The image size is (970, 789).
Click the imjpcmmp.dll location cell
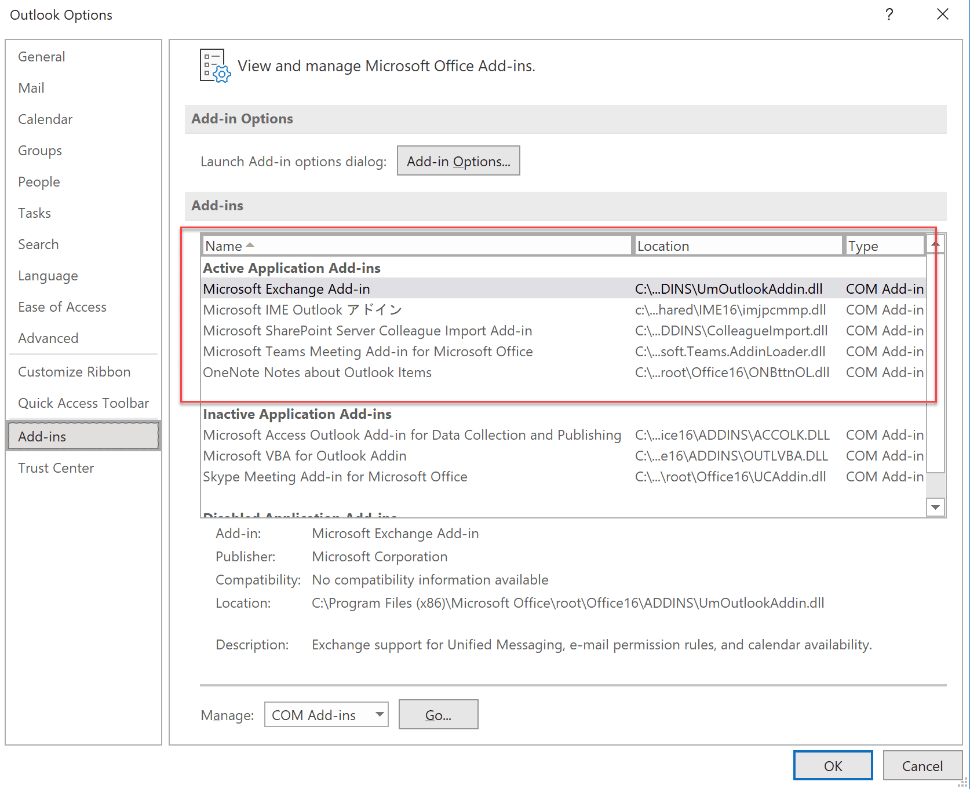point(731,310)
